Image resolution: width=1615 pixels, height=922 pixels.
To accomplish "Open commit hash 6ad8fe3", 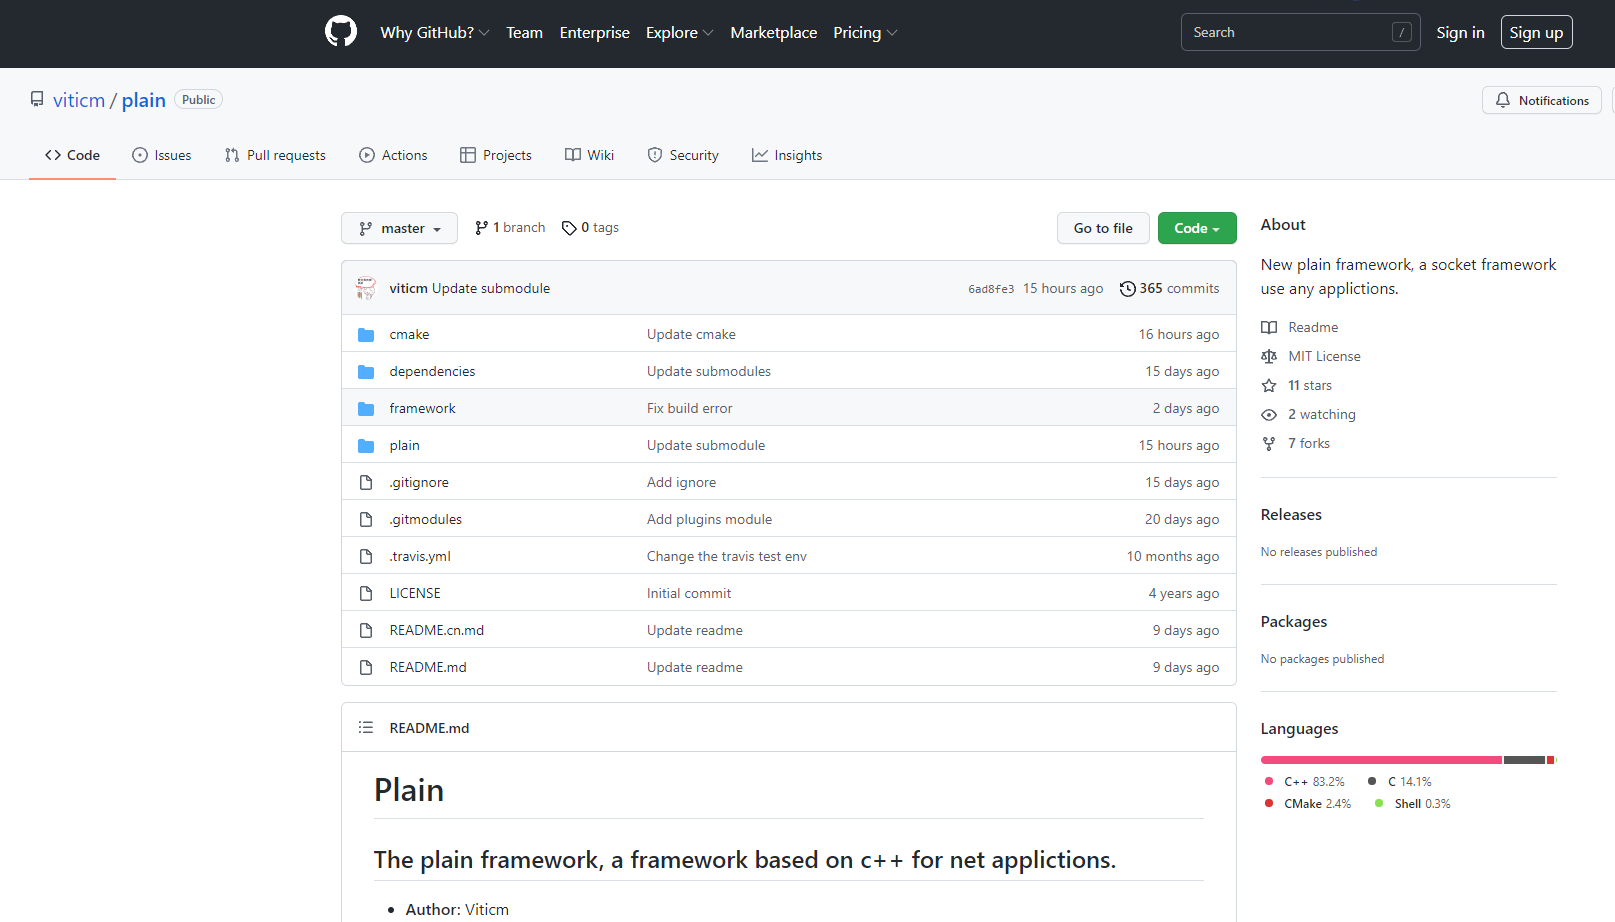I will (991, 289).
